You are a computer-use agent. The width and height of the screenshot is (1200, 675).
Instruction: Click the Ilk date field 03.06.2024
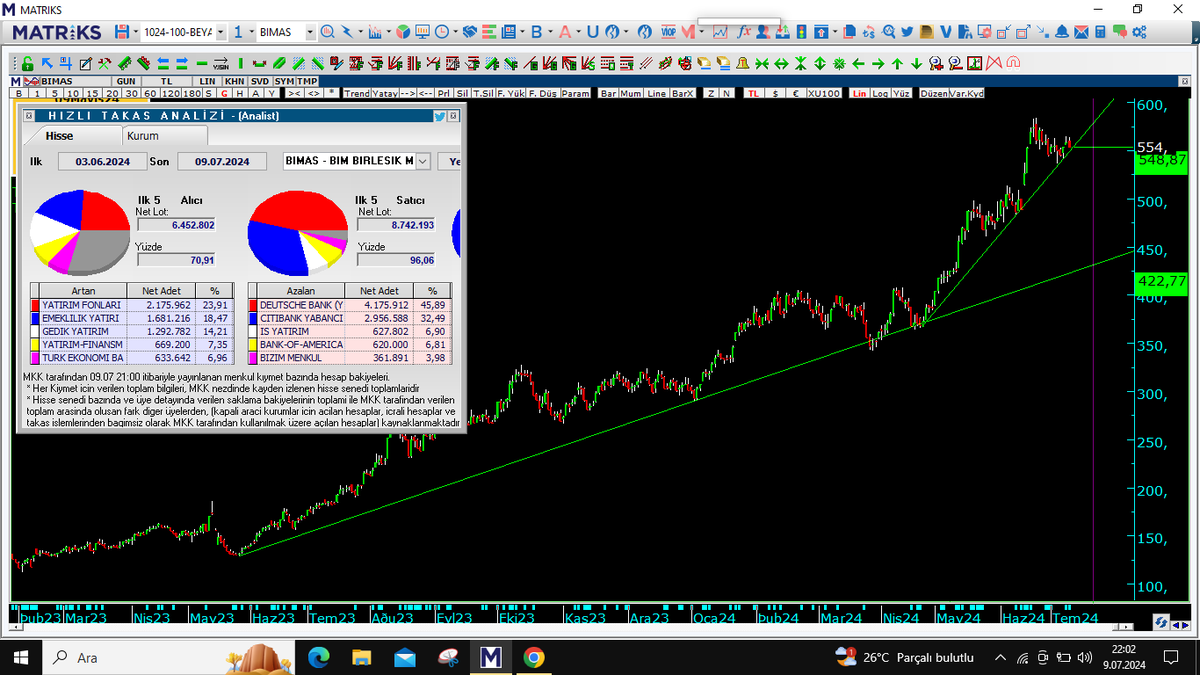coord(102,161)
